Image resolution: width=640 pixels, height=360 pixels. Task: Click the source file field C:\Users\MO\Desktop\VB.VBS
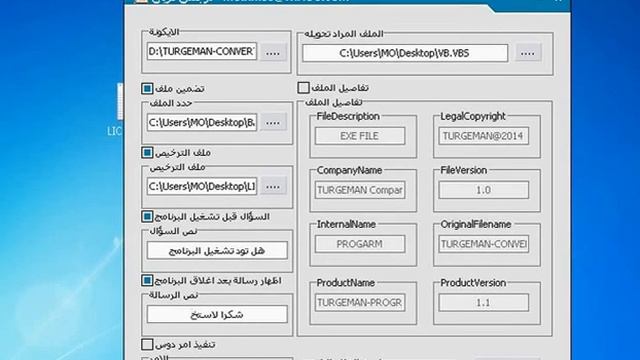point(405,53)
